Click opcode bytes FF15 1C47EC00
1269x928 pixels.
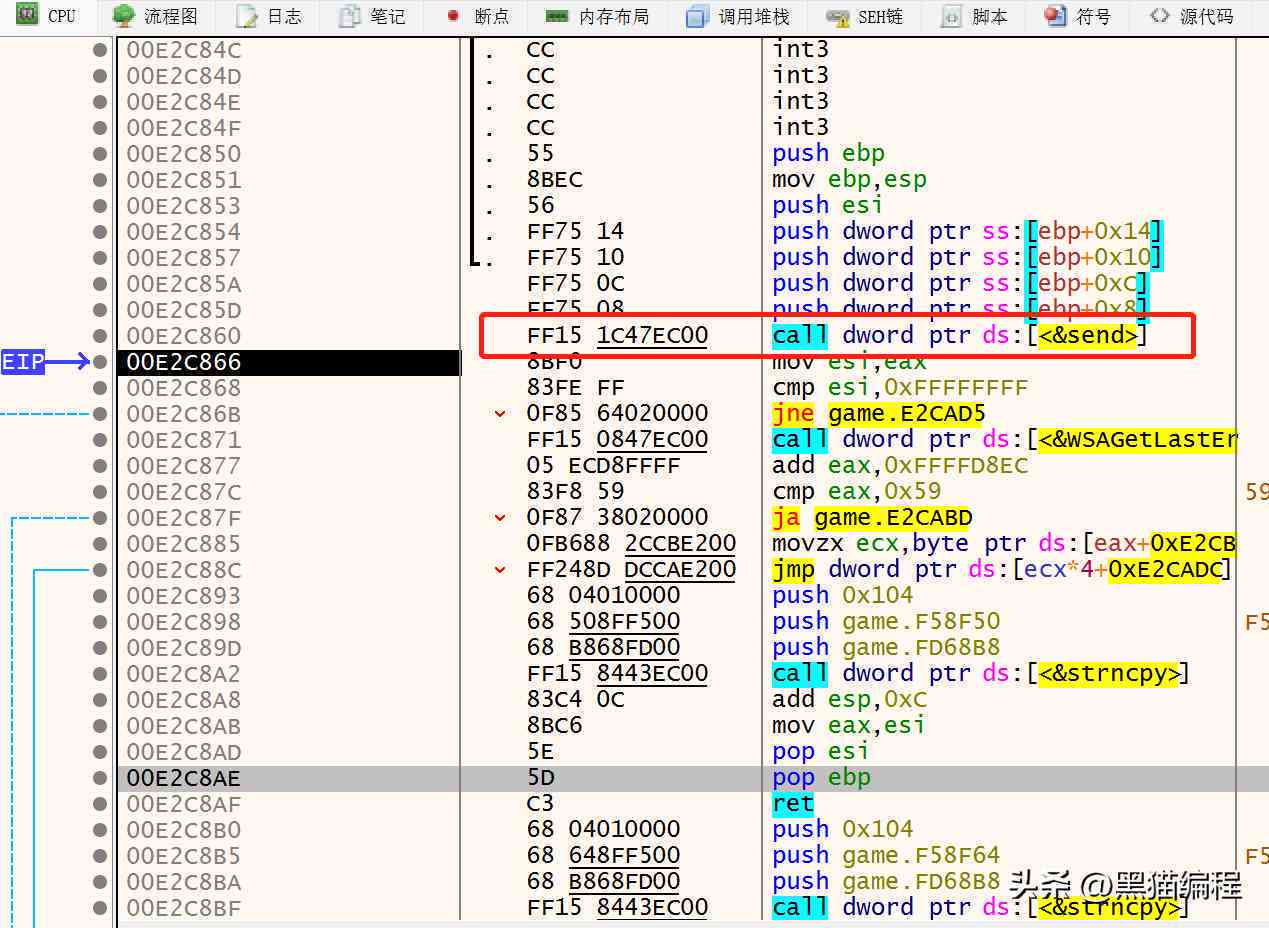[617, 336]
